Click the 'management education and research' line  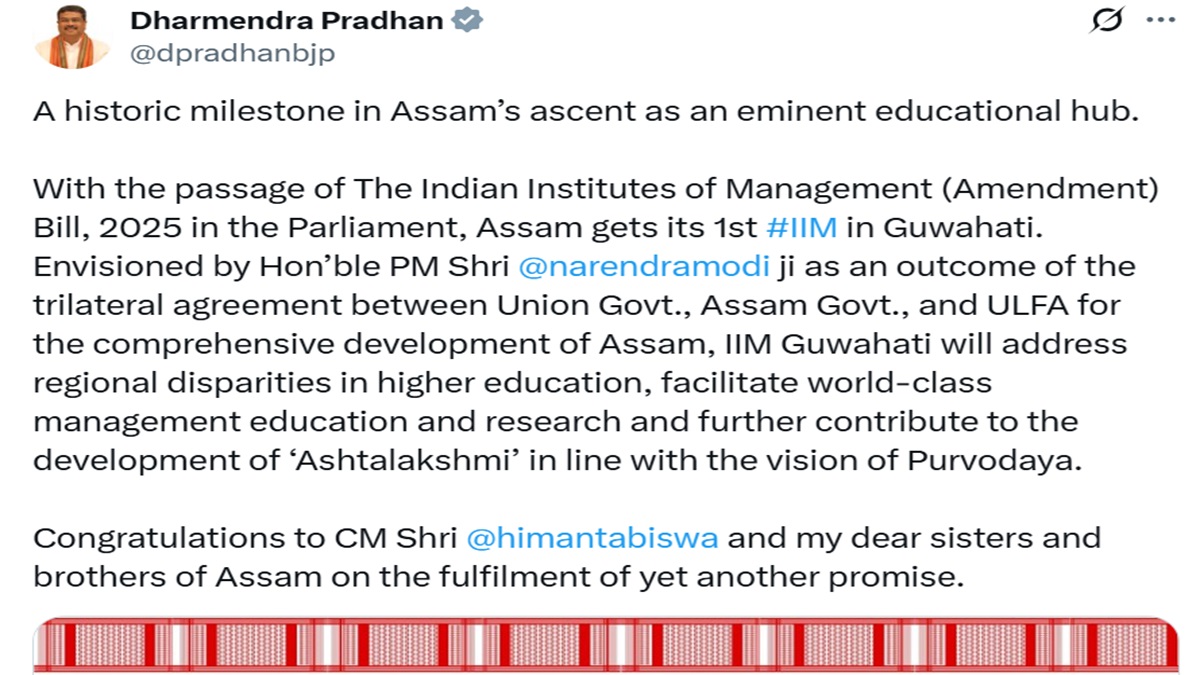pos(555,421)
